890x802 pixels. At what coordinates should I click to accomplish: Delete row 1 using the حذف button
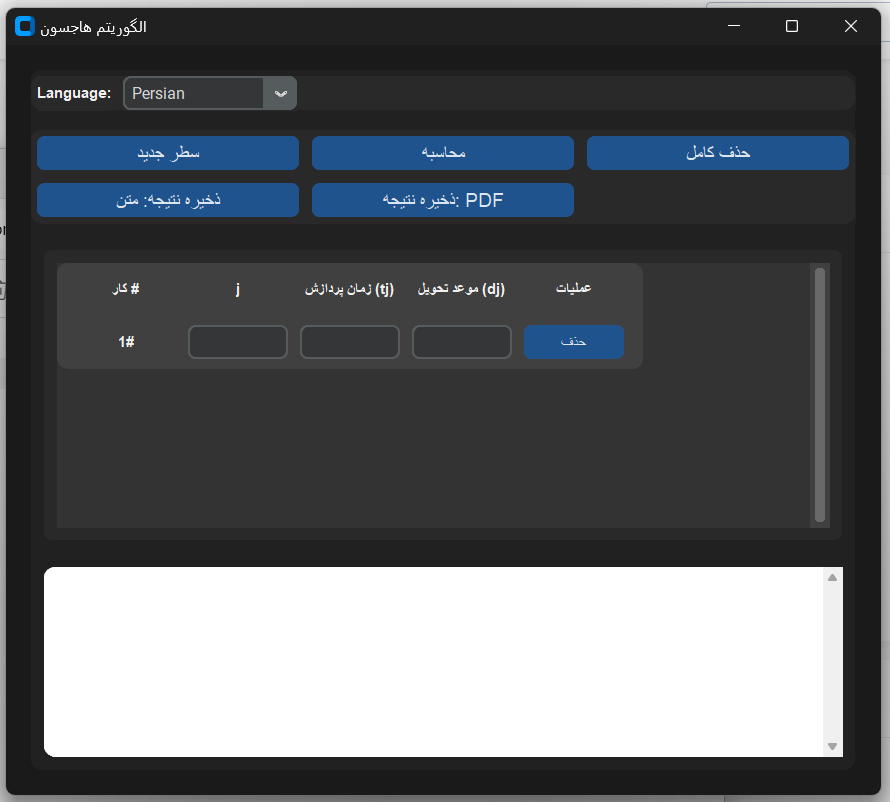[574, 342]
